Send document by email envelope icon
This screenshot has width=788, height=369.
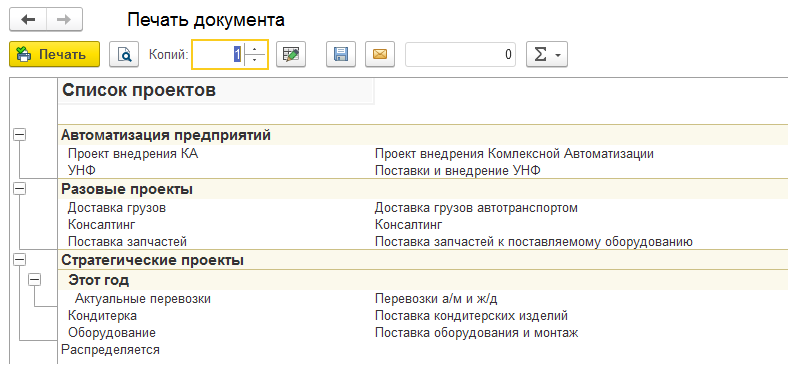point(380,54)
